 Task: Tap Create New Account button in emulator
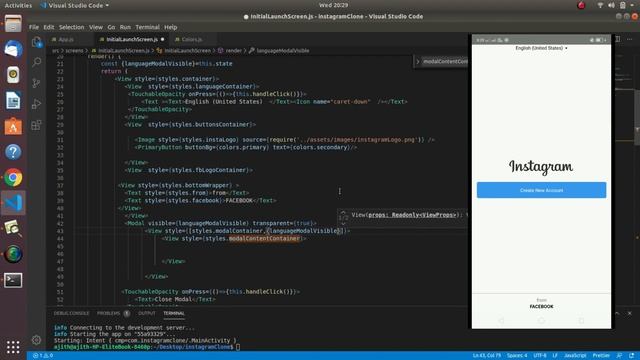[541, 190]
